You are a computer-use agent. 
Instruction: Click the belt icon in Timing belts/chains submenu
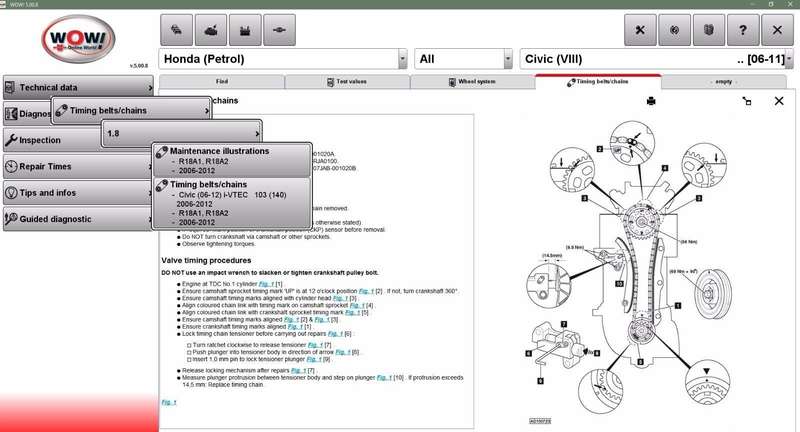pyautogui.click(x=61, y=110)
